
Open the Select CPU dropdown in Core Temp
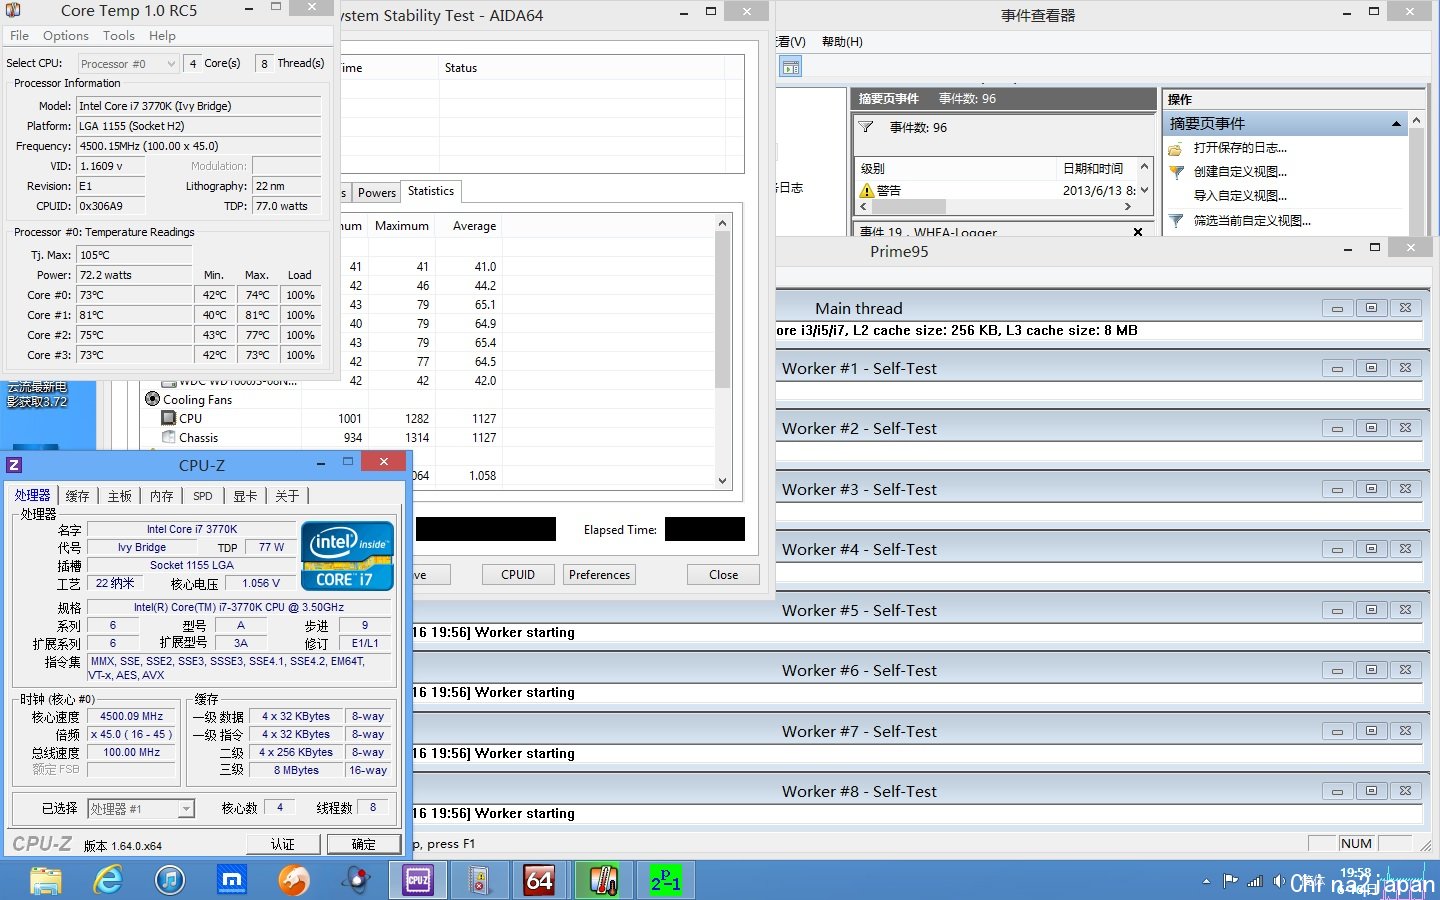(128, 63)
